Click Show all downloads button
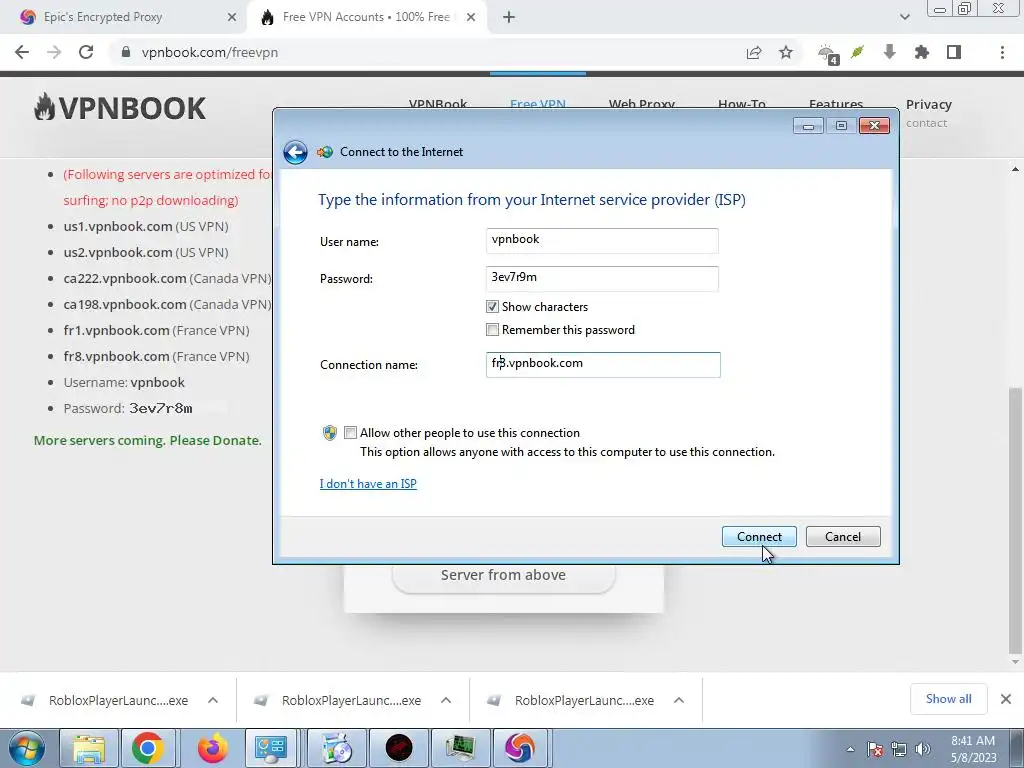This screenshot has height=768, width=1024. click(948, 699)
